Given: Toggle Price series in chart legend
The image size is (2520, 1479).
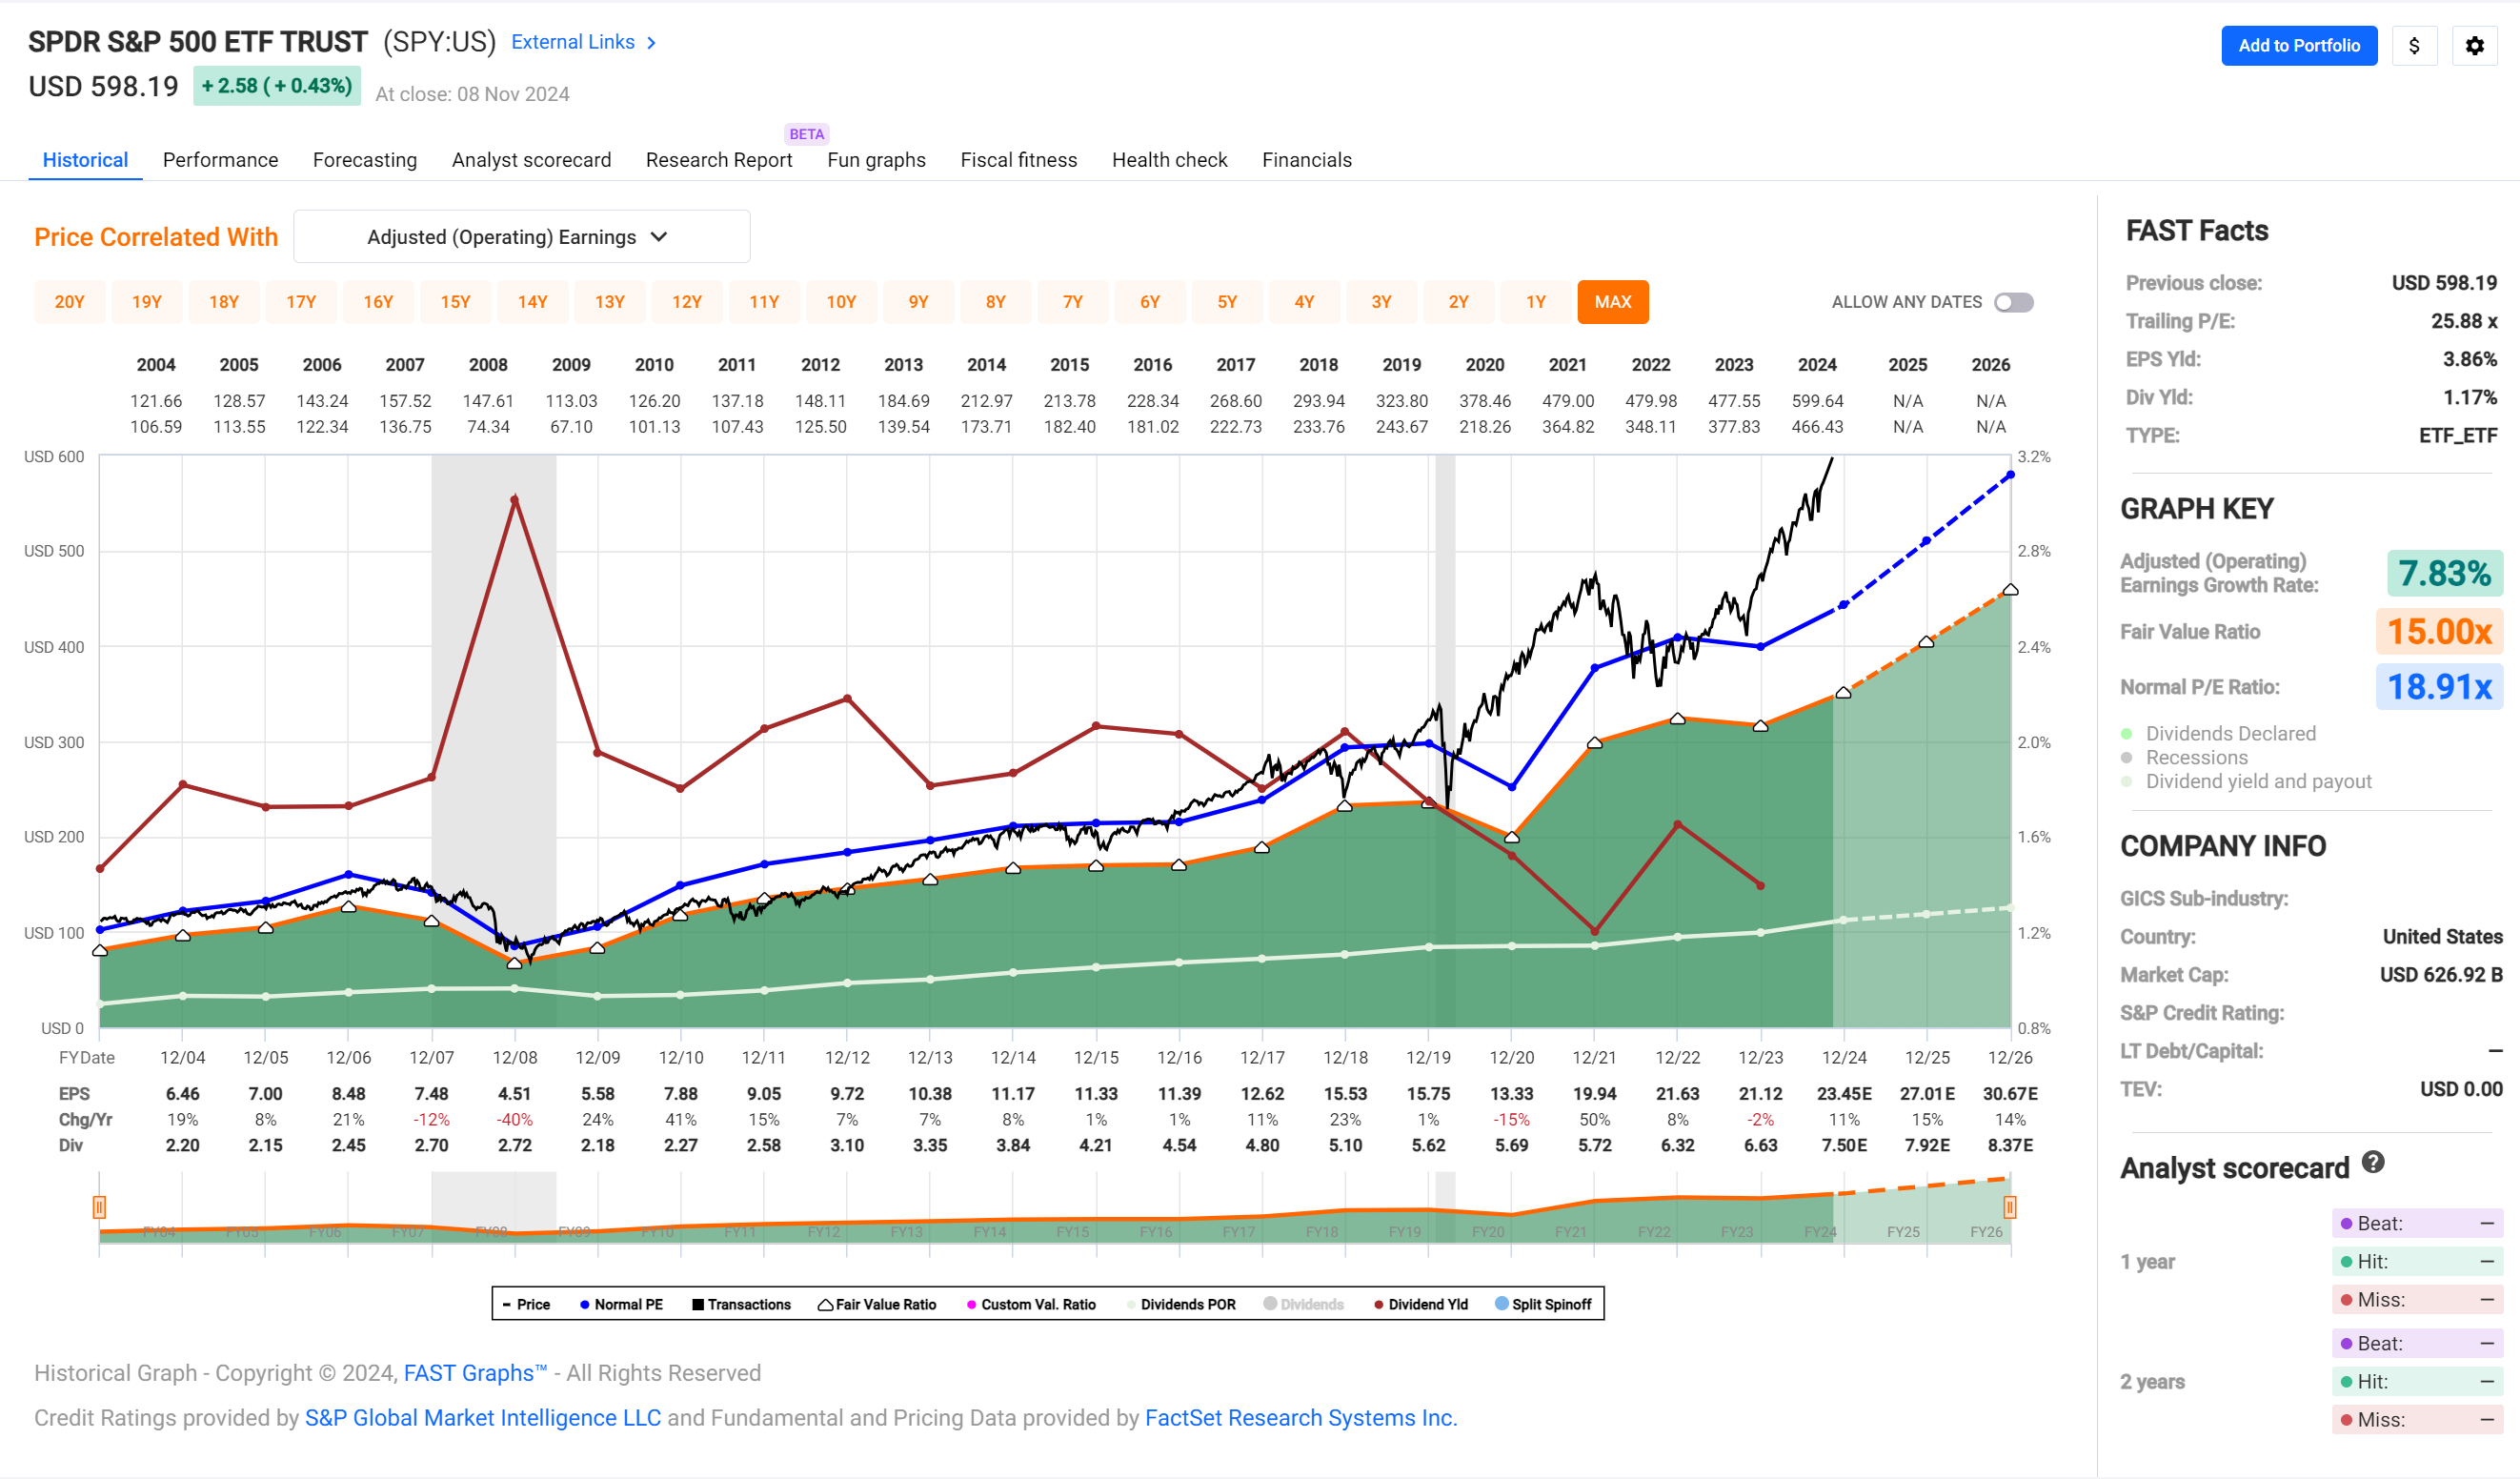Looking at the screenshot, I should click(x=526, y=1304).
